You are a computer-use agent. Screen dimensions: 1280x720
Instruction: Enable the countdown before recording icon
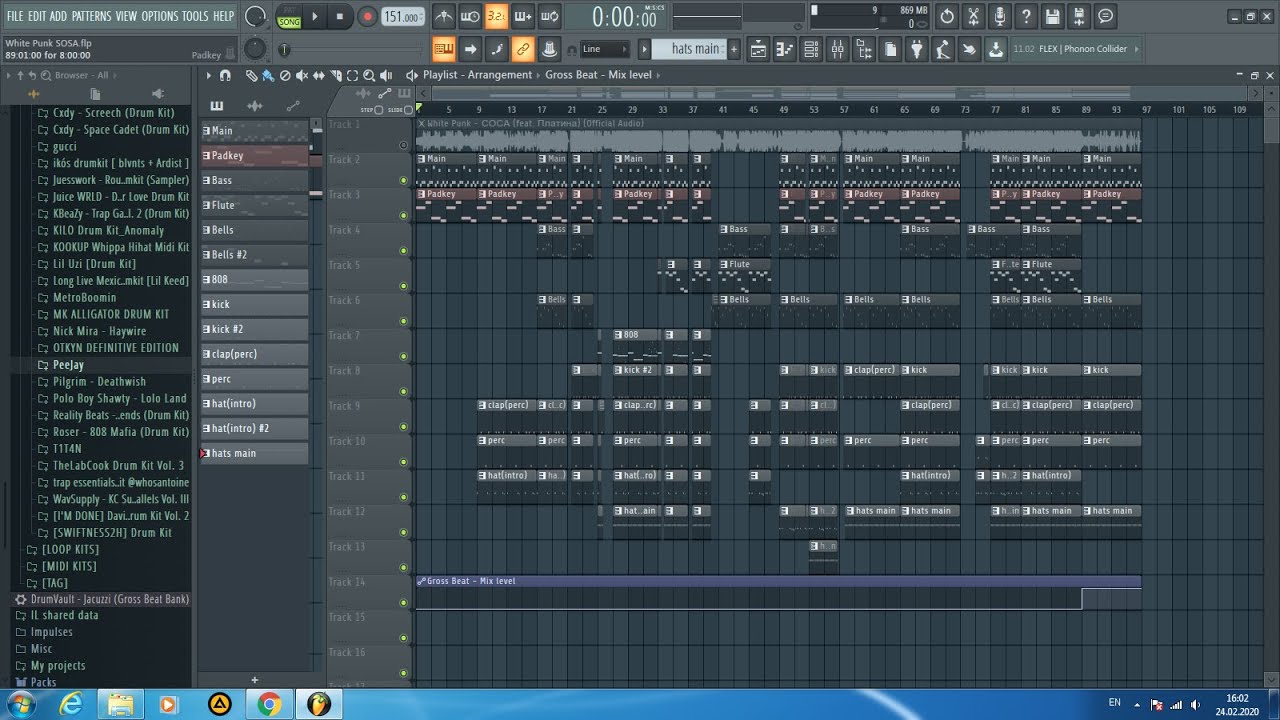(x=497, y=16)
